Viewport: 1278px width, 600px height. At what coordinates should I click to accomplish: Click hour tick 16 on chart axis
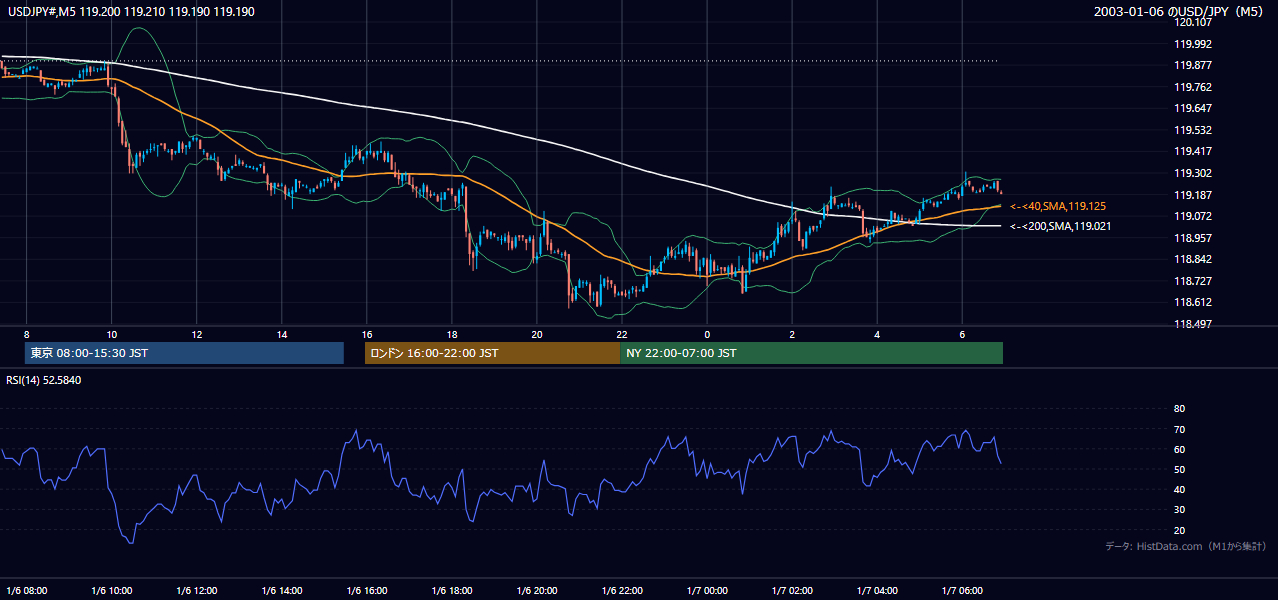tap(367, 334)
